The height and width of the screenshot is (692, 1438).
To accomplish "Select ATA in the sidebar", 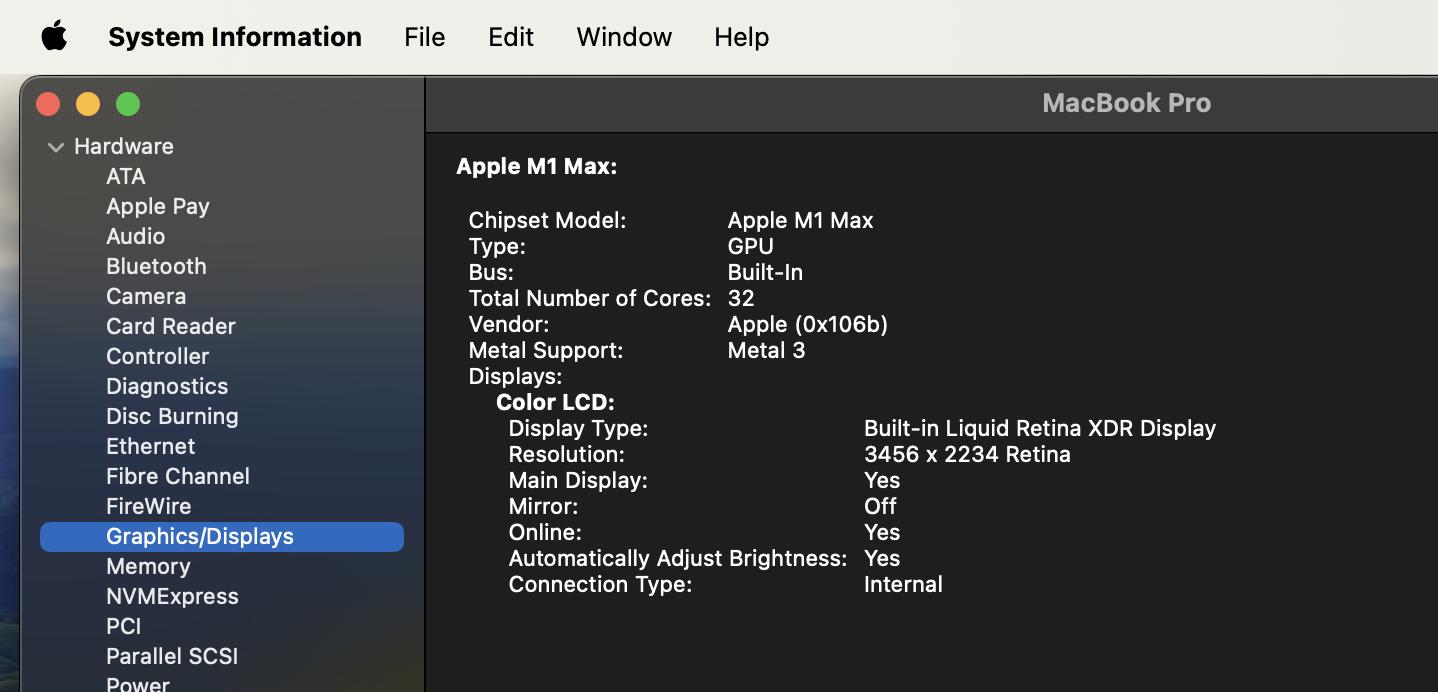I will [x=126, y=176].
